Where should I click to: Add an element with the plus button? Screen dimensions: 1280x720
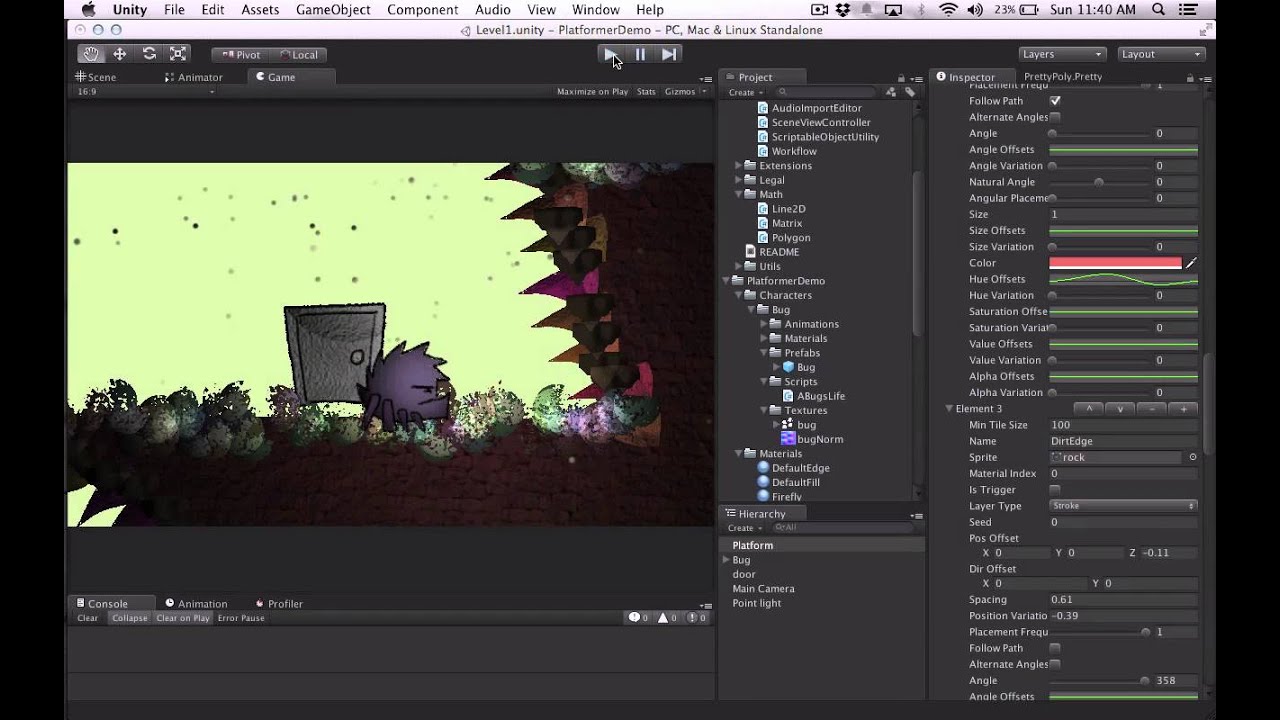click(x=1183, y=409)
